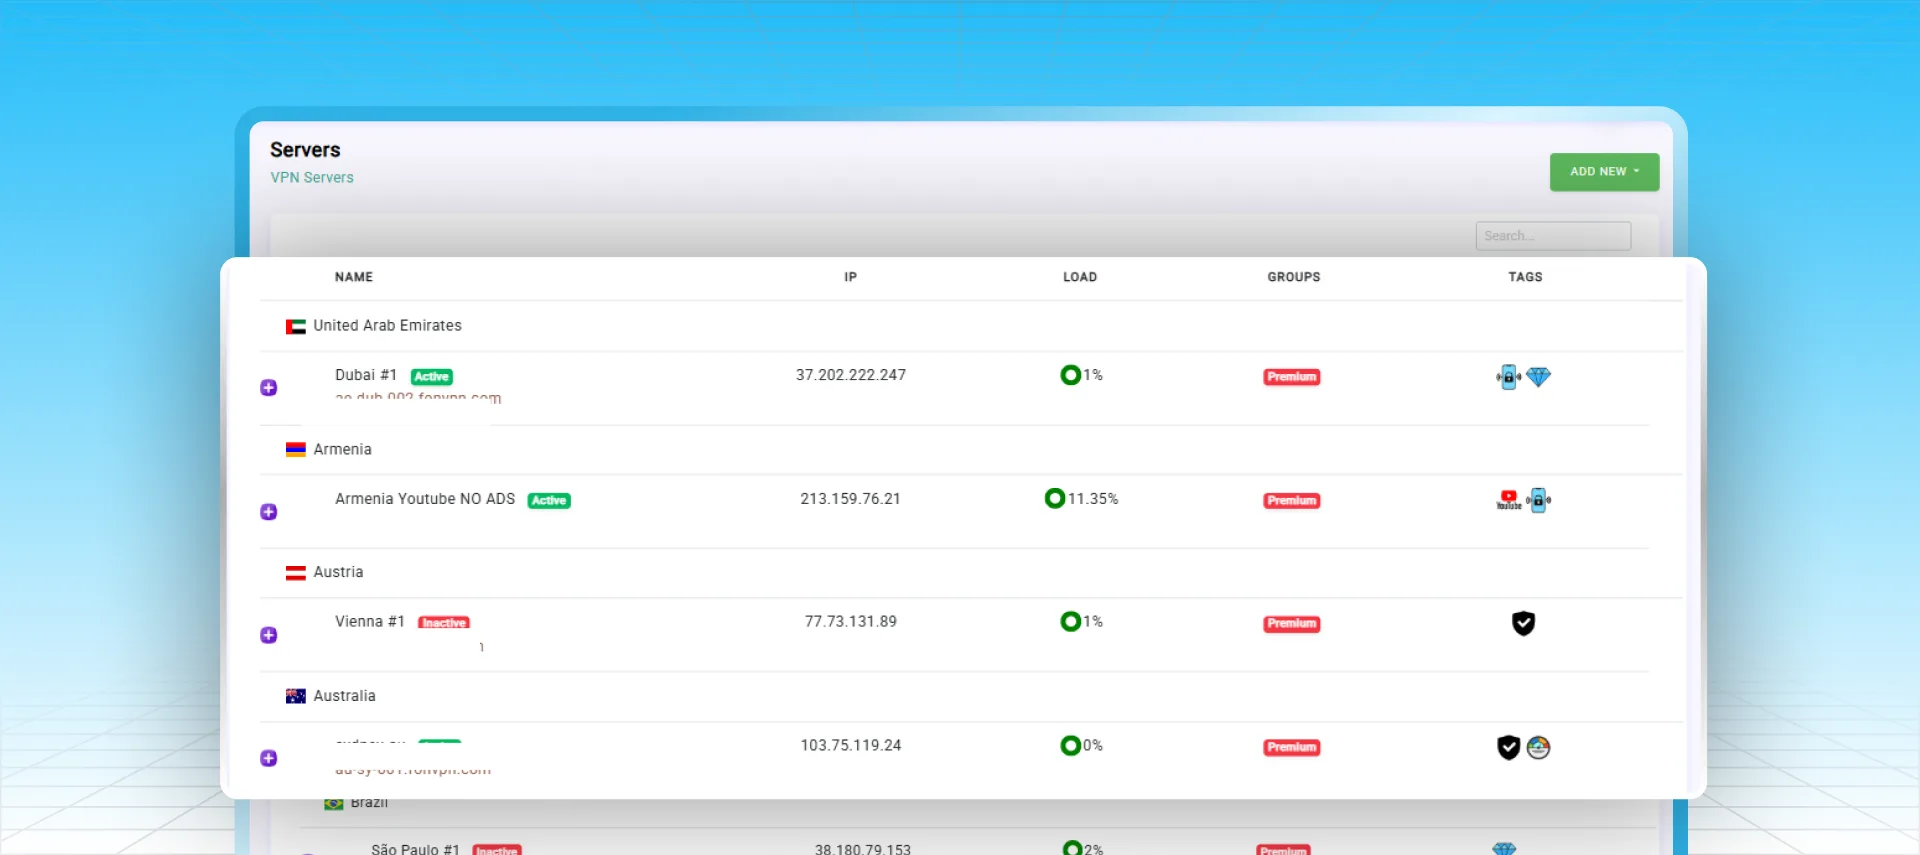Click the Austria country group label
The height and width of the screenshot is (855, 1920).
(338, 573)
